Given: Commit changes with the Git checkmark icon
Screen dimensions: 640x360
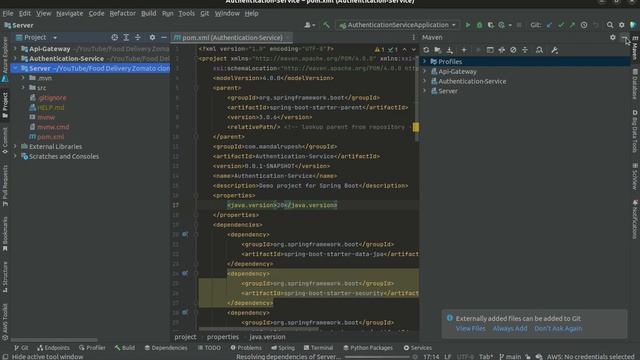Looking at the screenshot, I should tap(561, 25).
